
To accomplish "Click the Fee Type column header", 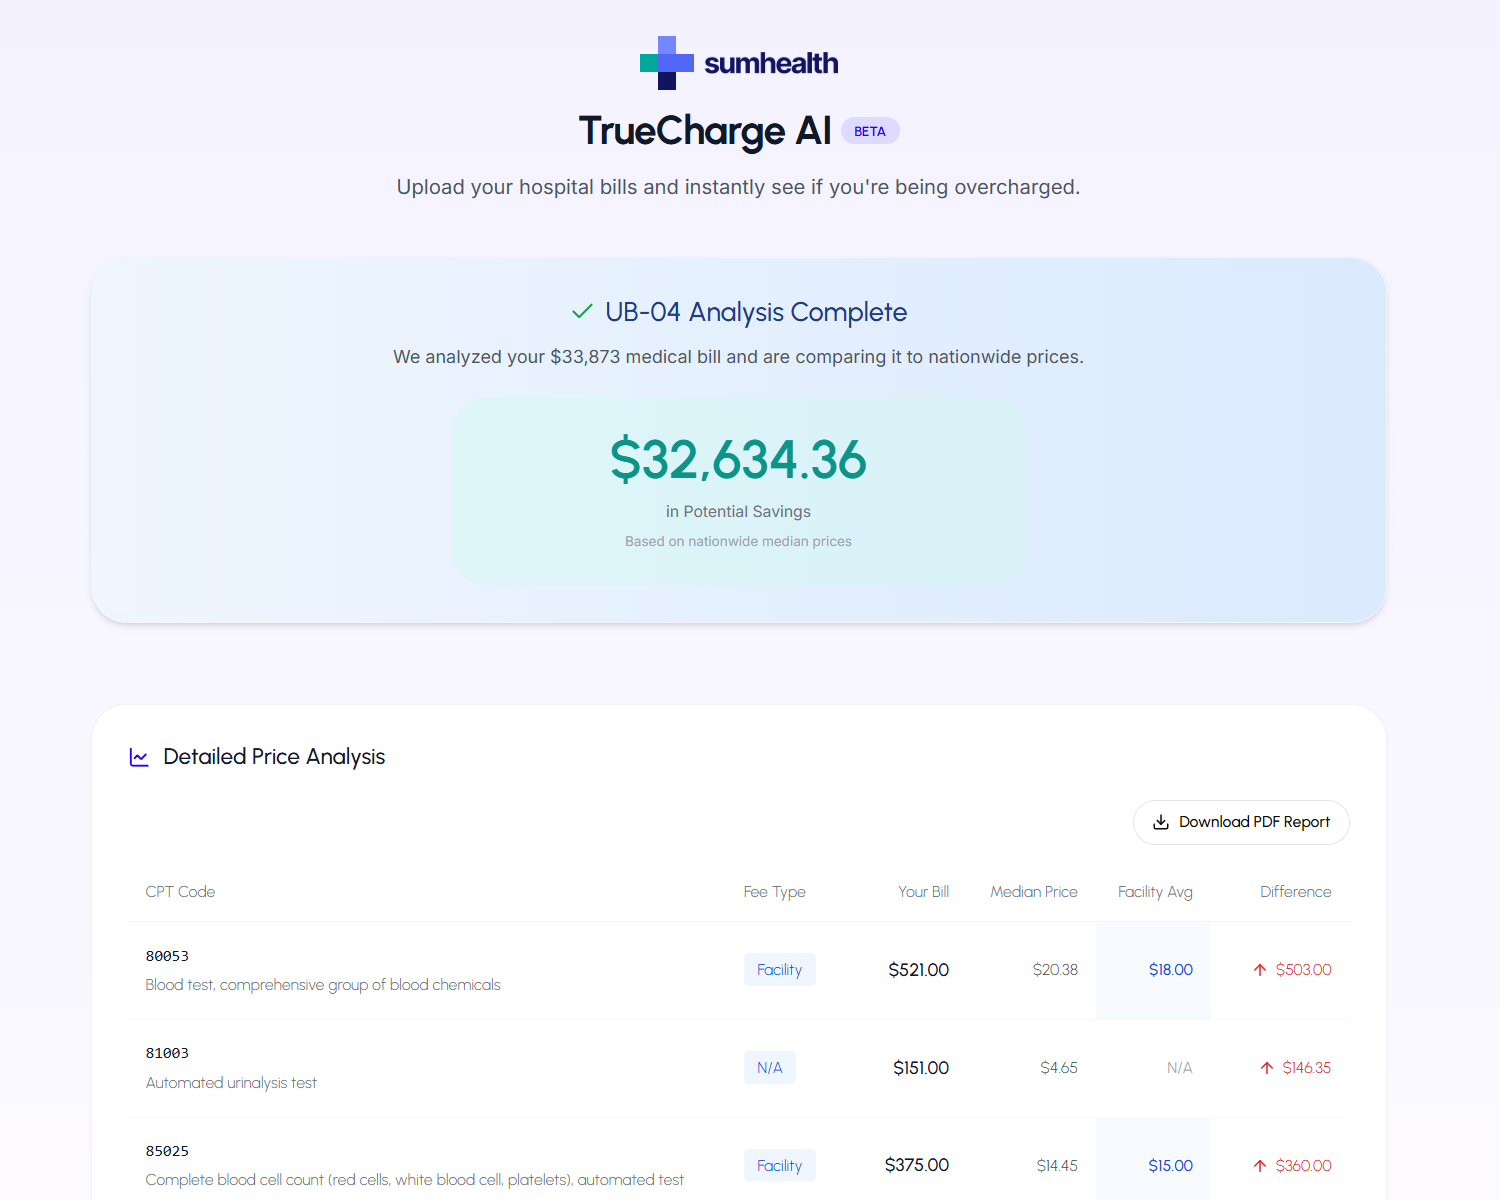I will point(774,892).
